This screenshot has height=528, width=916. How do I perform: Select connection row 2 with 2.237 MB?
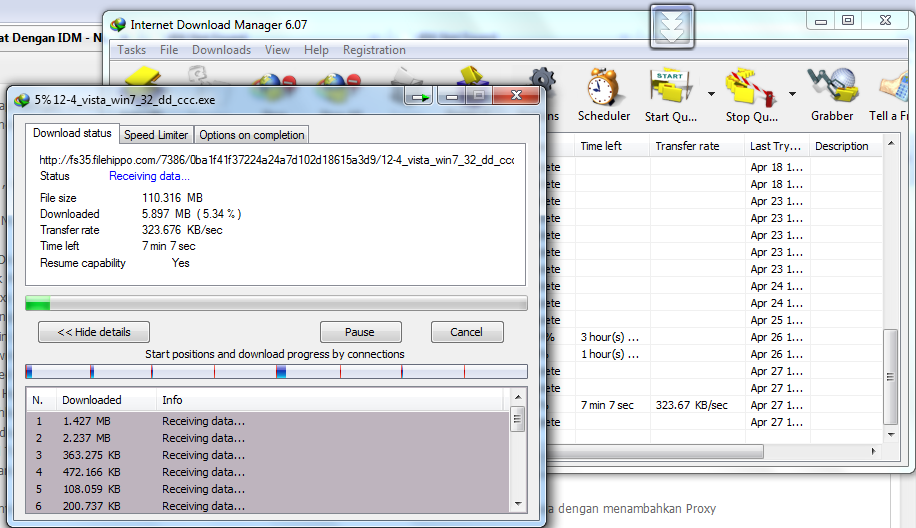268,438
